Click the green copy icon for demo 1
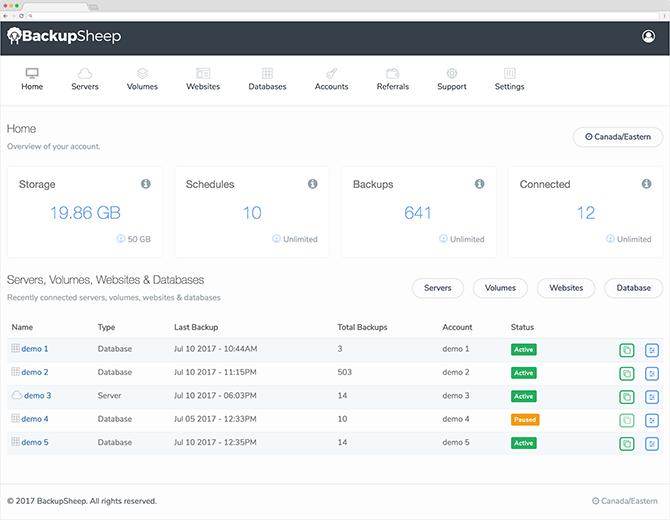The height and width of the screenshot is (520, 670). [627, 350]
